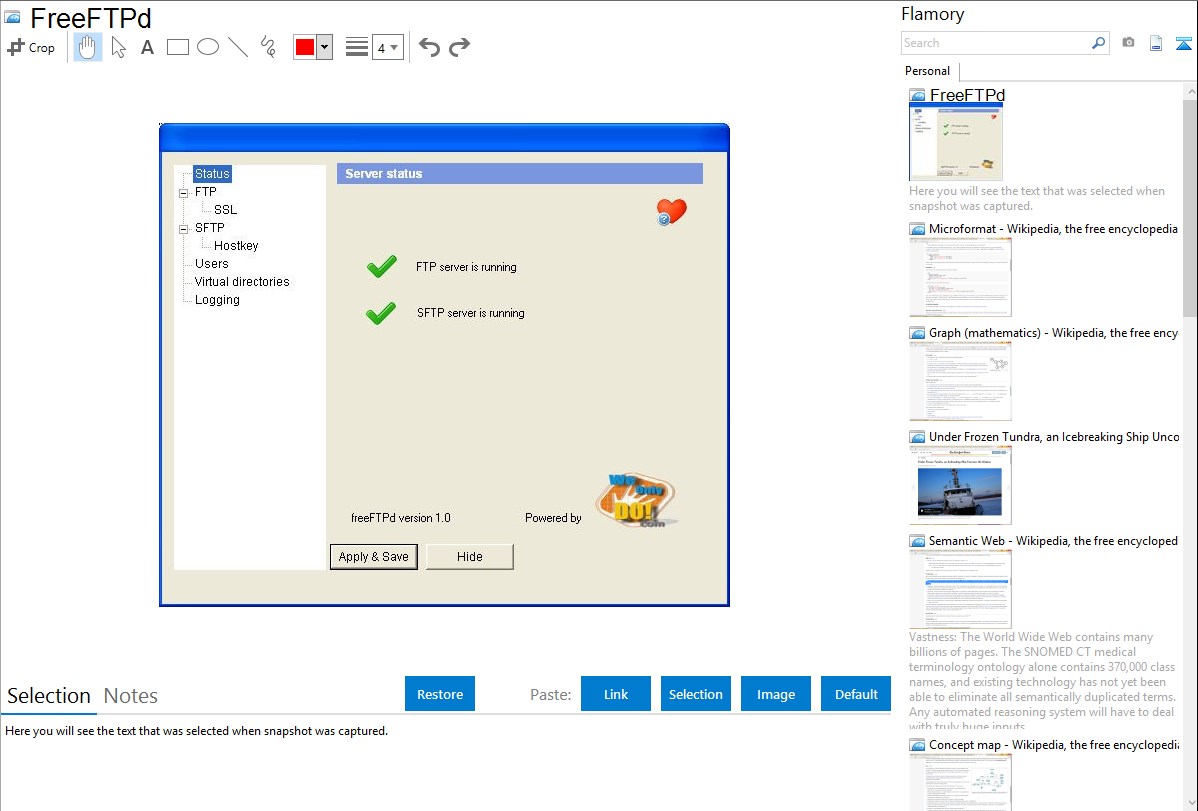The width and height of the screenshot is (1198, 811).
Task: Select the Hand pan tool
Action: click(x=88, y=47)
